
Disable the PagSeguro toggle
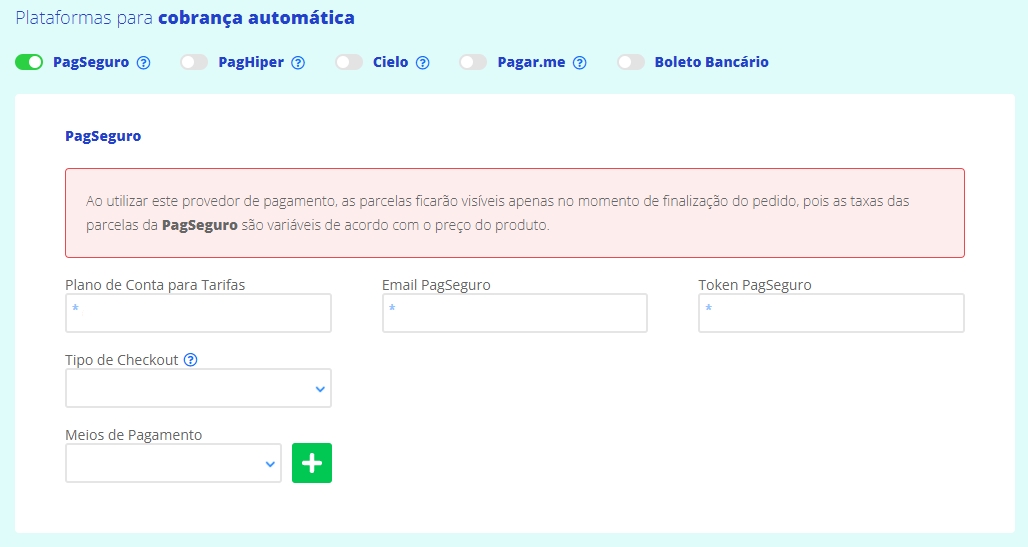tap(29, 62)
